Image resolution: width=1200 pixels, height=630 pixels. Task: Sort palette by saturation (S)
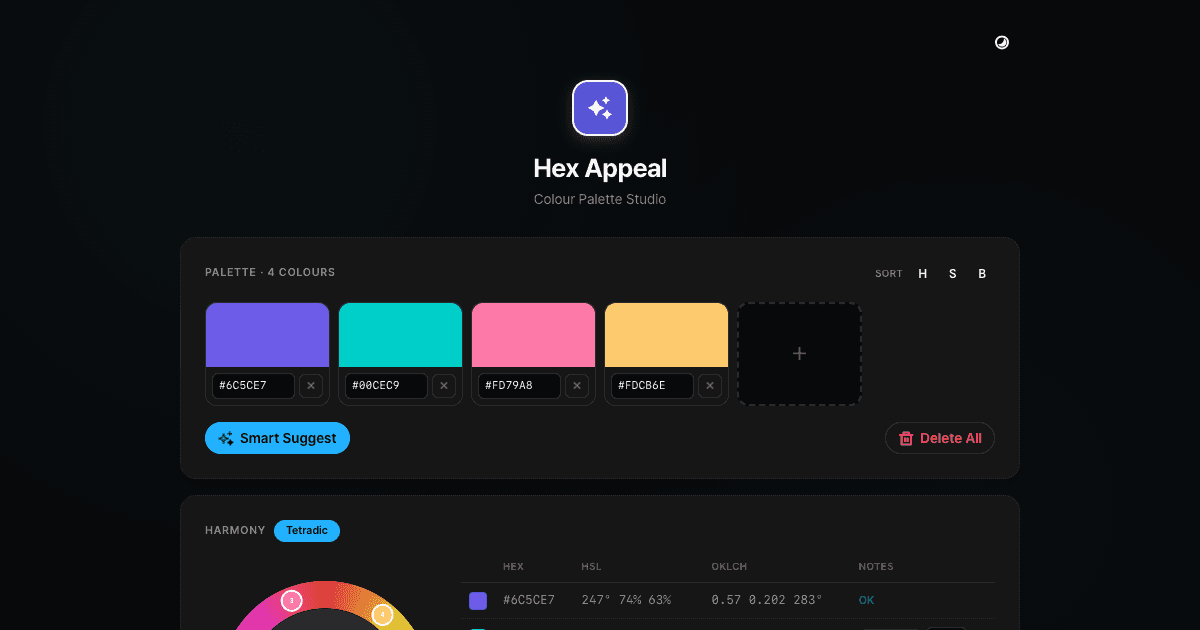tap(952, 274)
